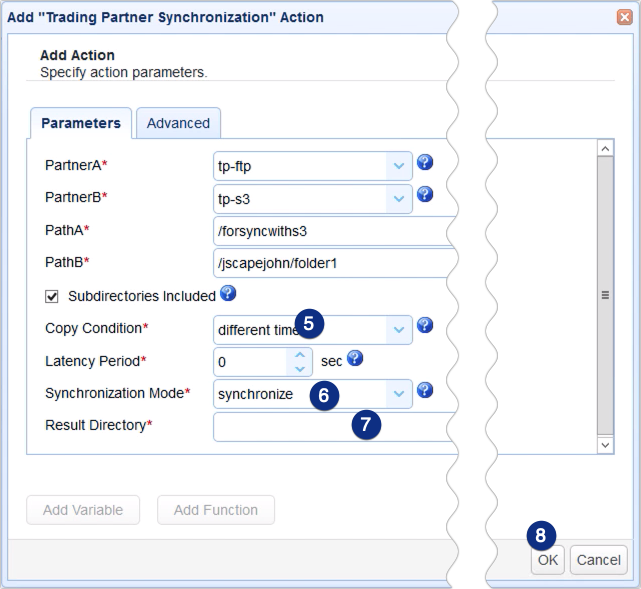Click help icon next to PartnerB dropdown
The width and height of the screenshot is (641, 589).
point(424,195)
